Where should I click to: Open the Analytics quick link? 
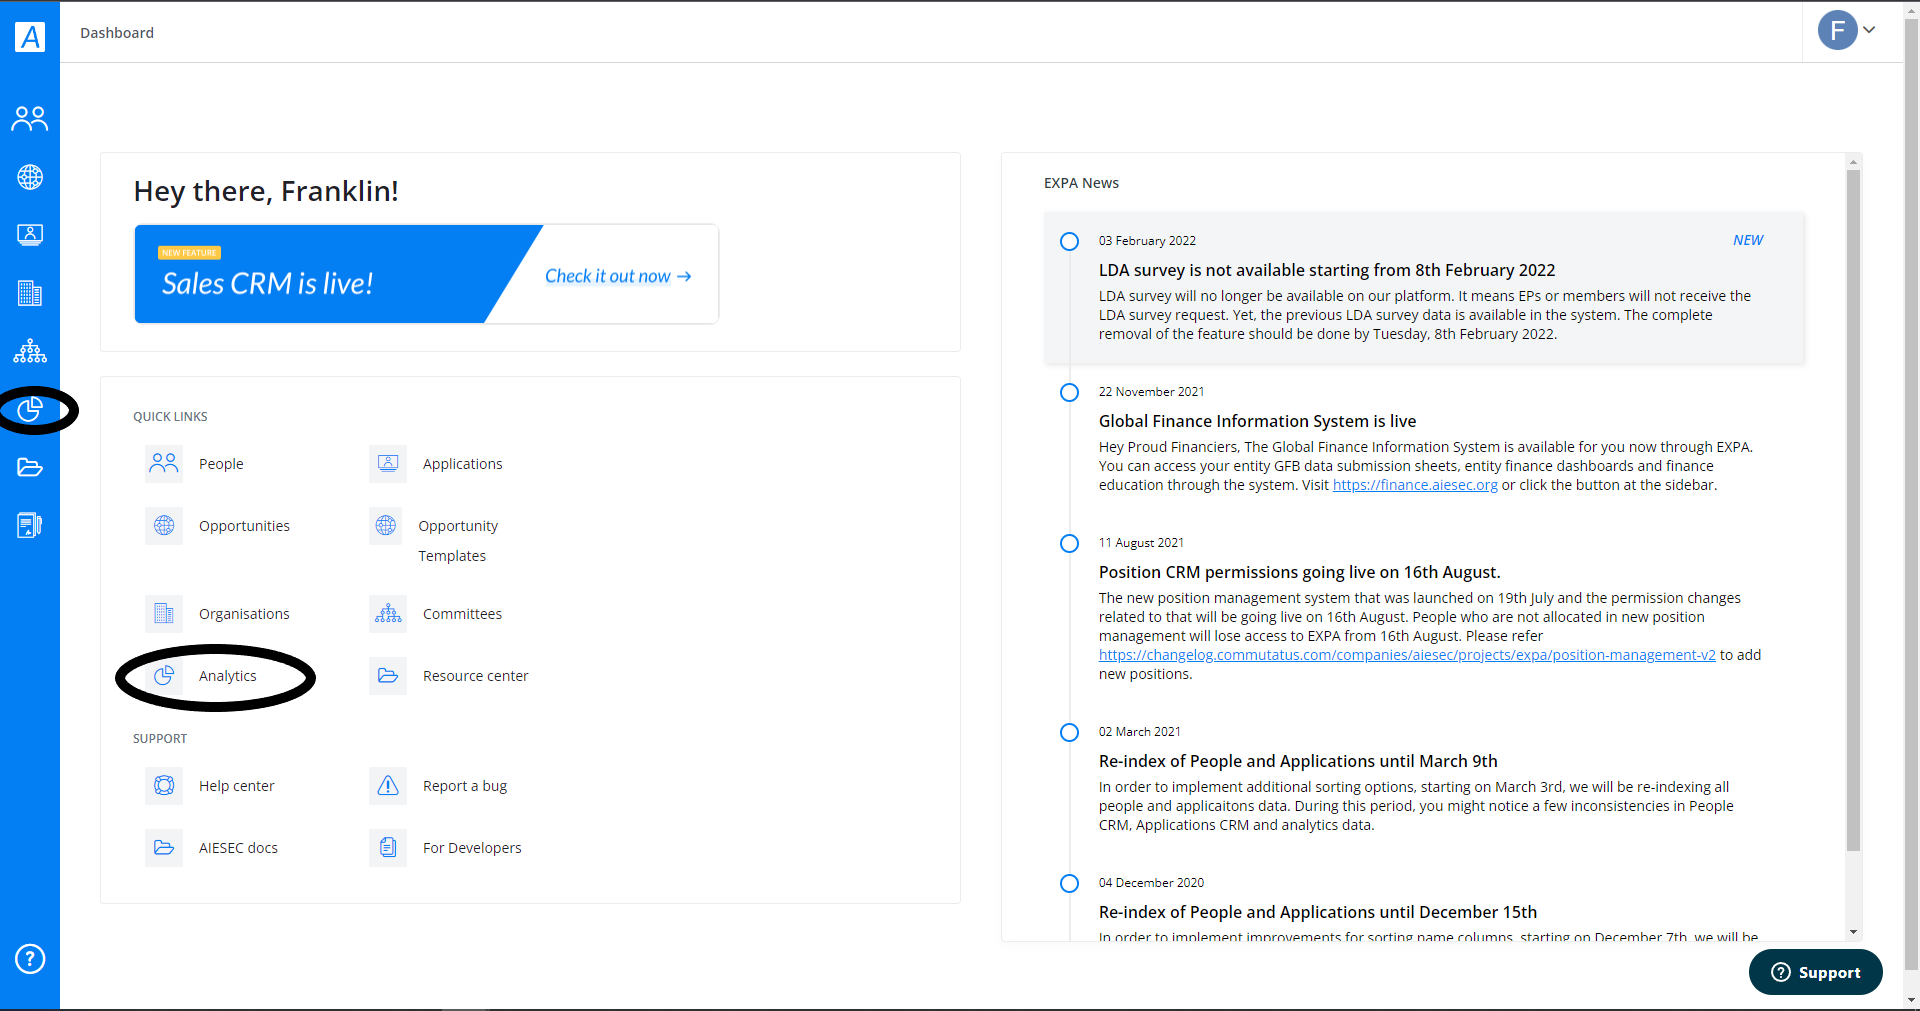228,676
